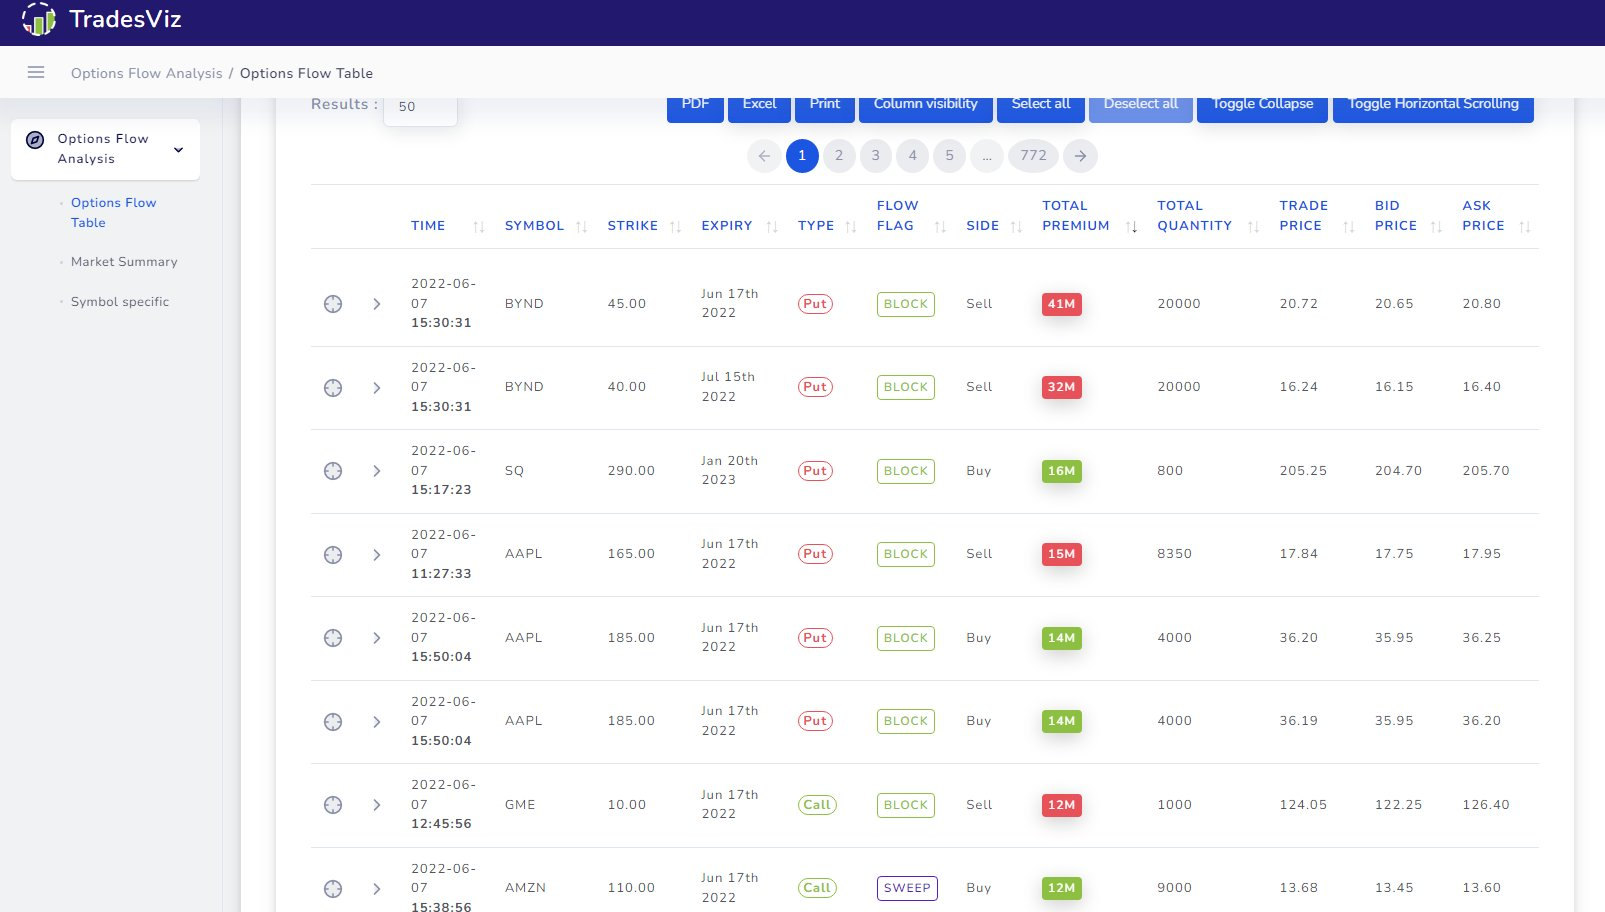Click the TradesViz logo icon
The height and width of the screenshot is (912, 1605).
point(39,19)
